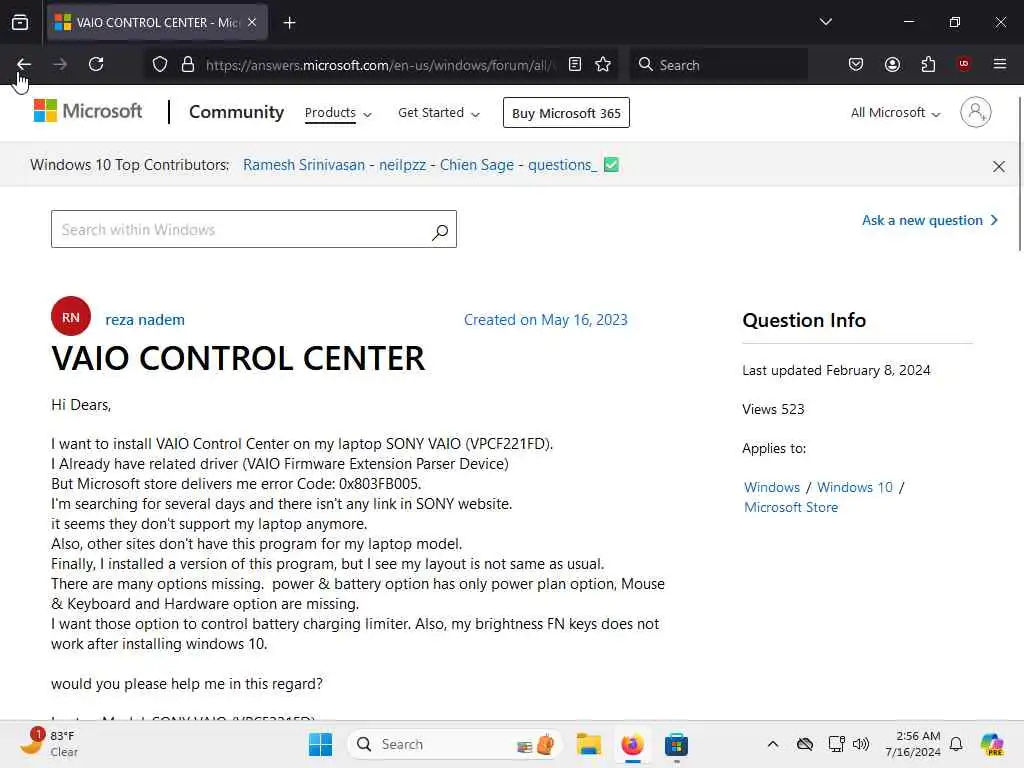This screenshot has height=768, width=1024.
Task: Click the Microsoft logo
Action: point(88,111)
